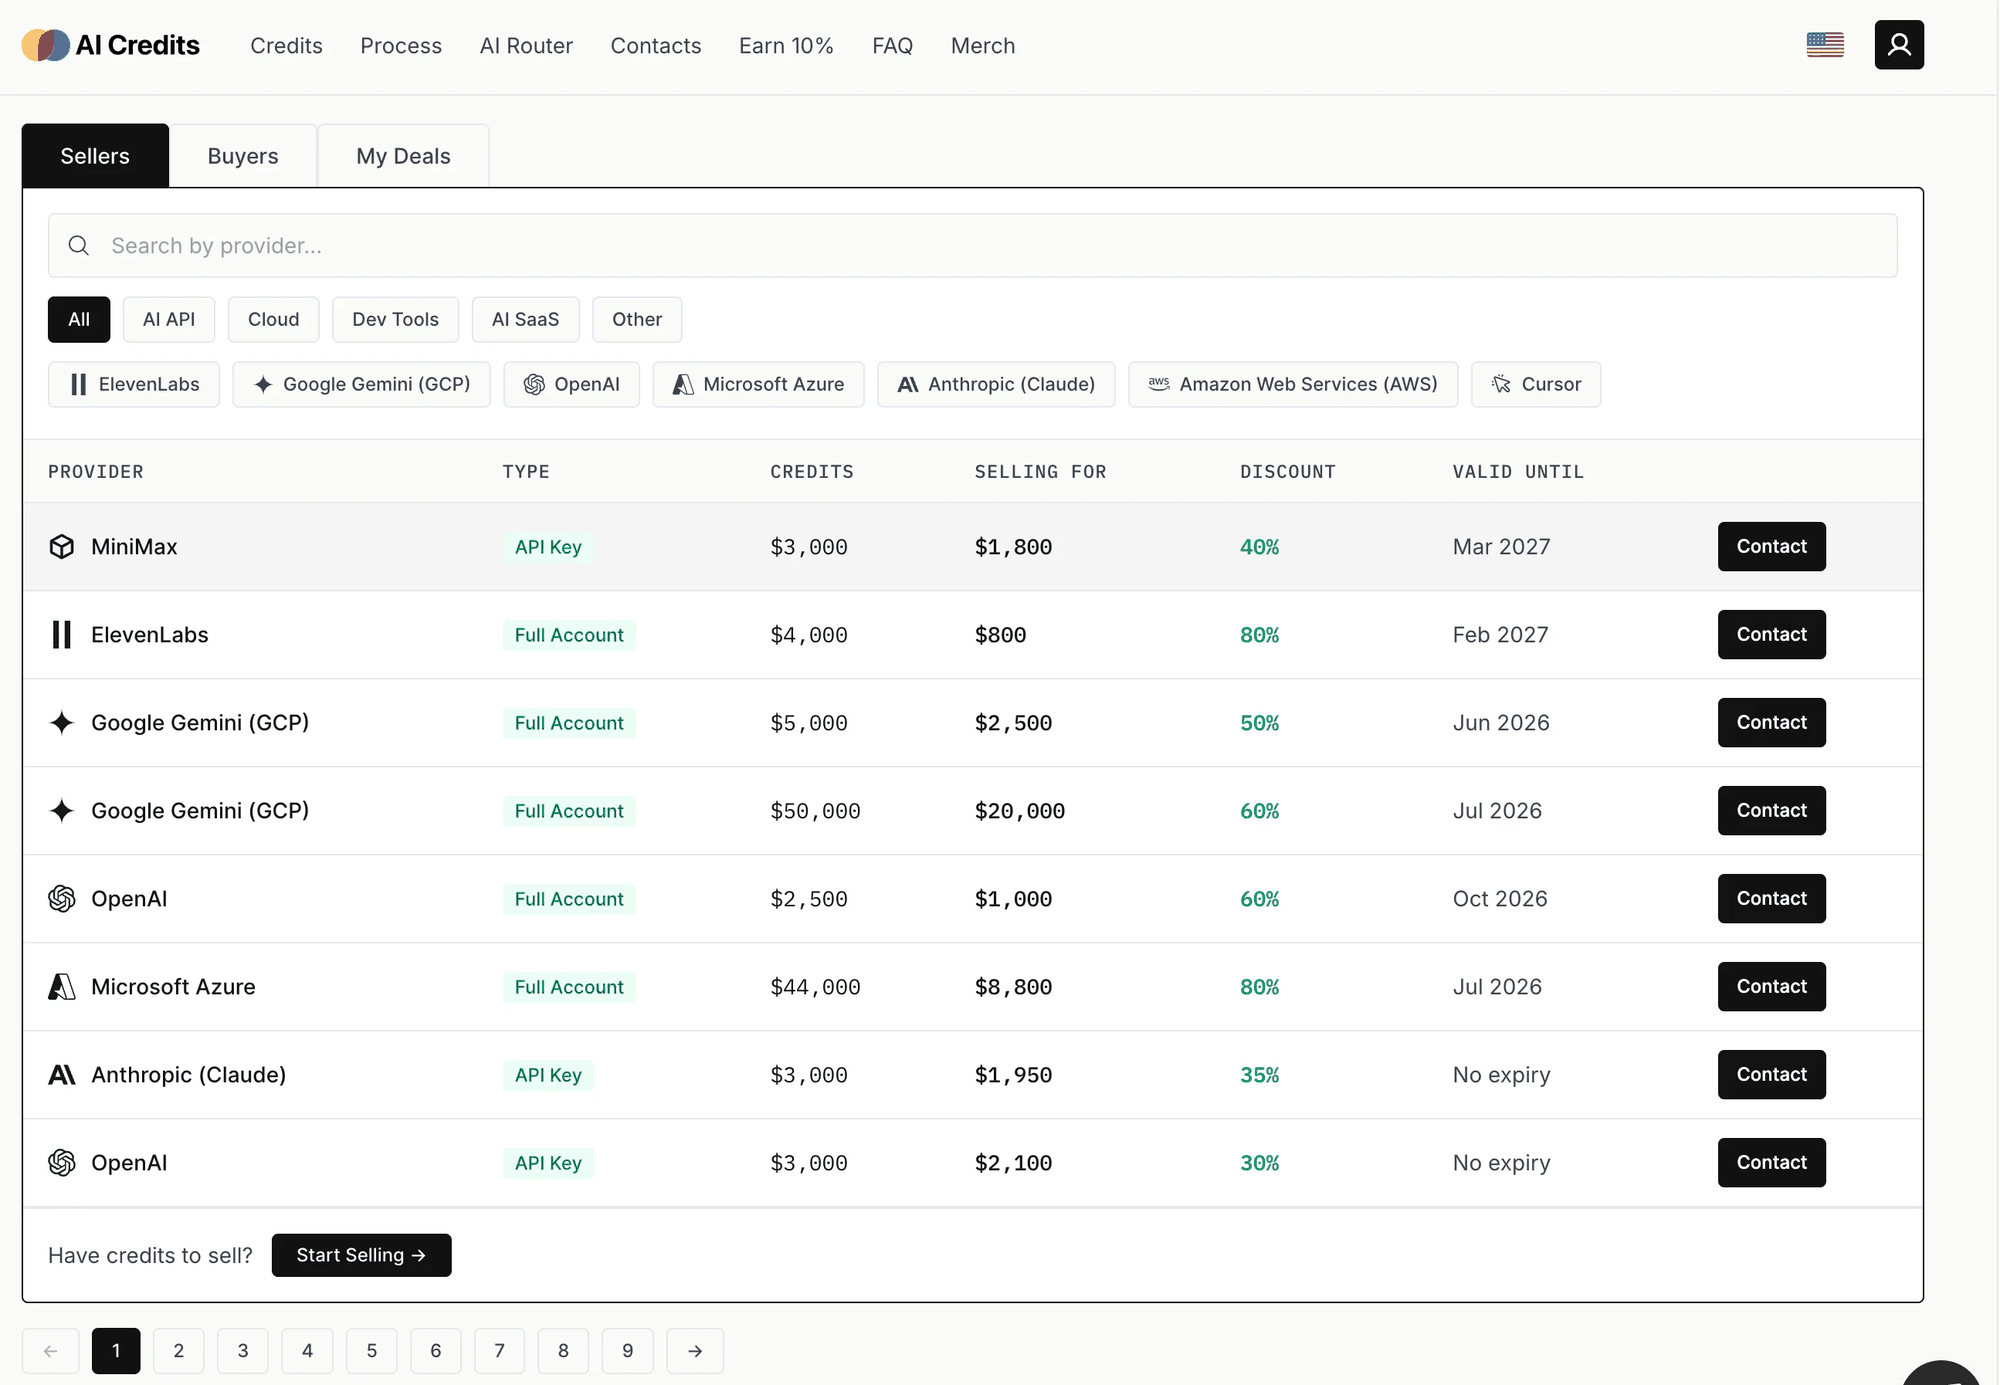Select the AI SaaS category filter
This screenshot has height=1385, width=2000.
(525, 320)
